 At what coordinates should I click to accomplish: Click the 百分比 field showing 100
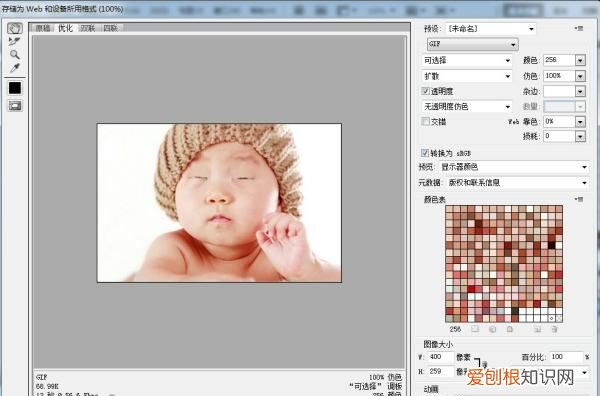[566, 357]
